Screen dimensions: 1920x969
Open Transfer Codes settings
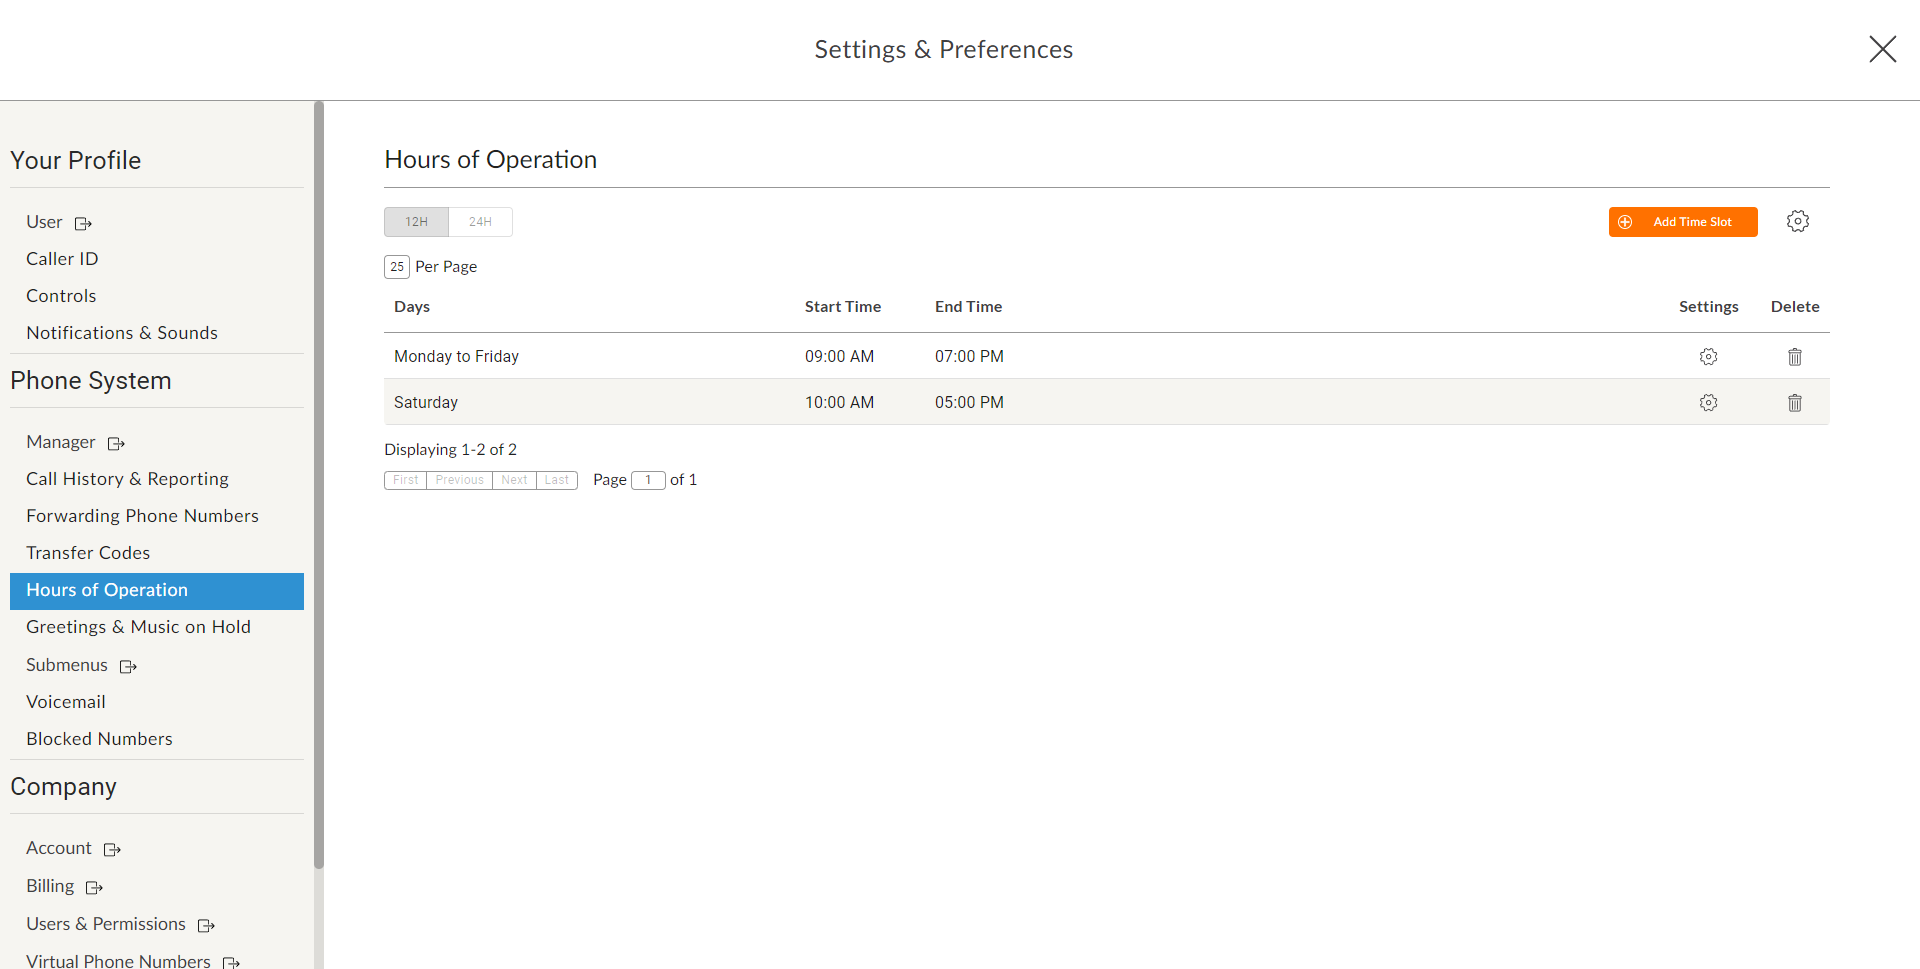(x=88, y=553)
